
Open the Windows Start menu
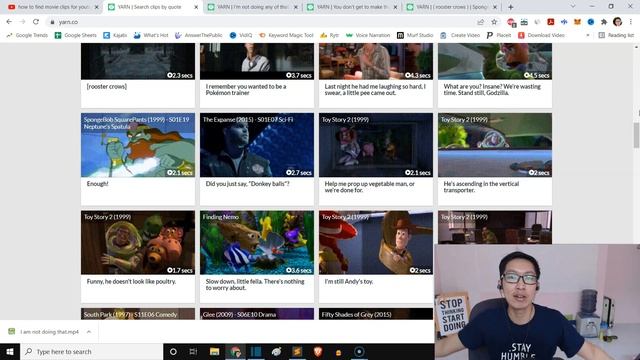10,351
